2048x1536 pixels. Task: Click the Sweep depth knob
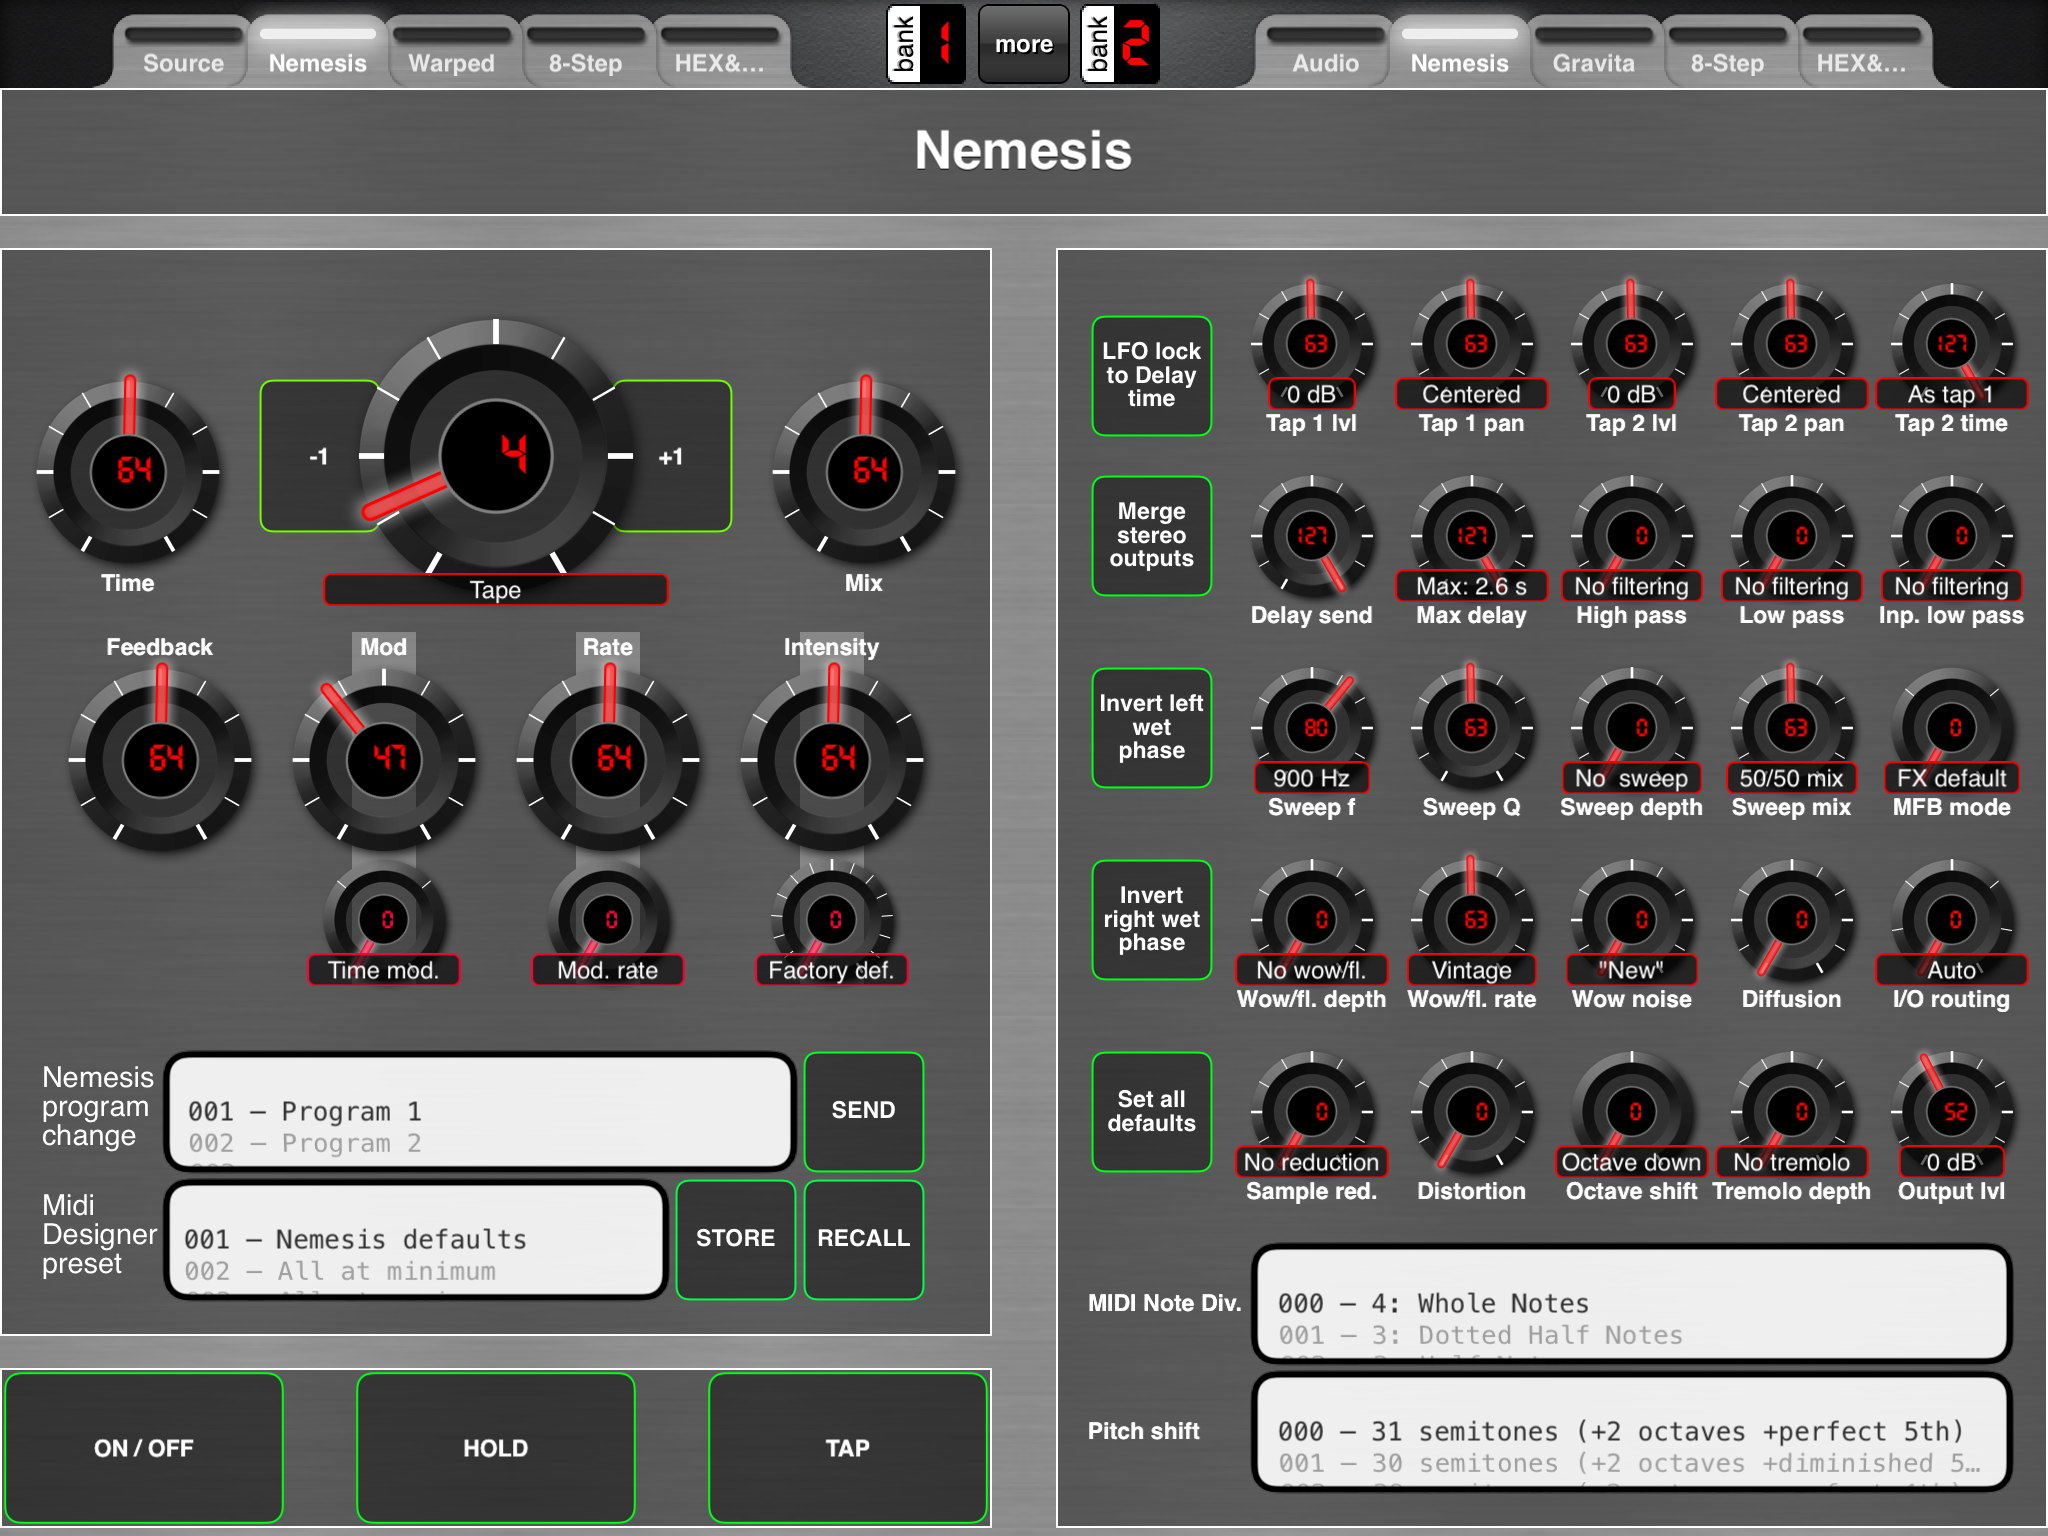1632,728
